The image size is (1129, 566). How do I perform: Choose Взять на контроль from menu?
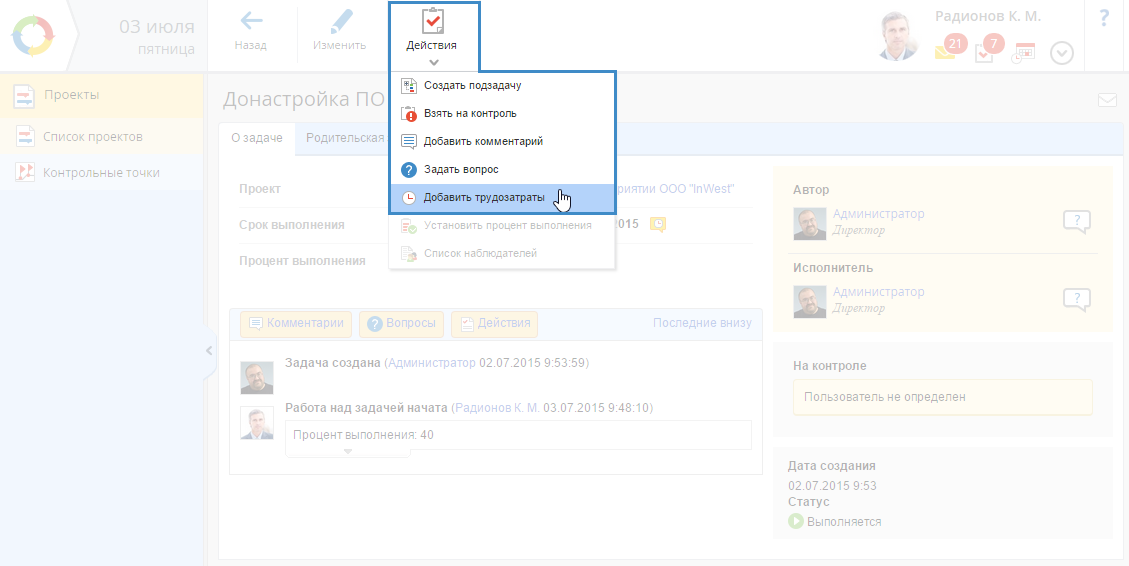pos(502,114)
